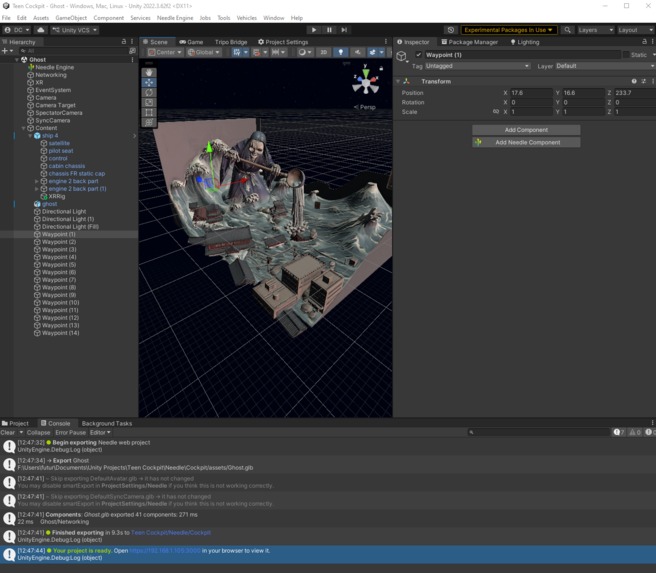Screen dimensions: 656x573
Task: Switch to the Project tab
Action: click(x=15, y=423)
